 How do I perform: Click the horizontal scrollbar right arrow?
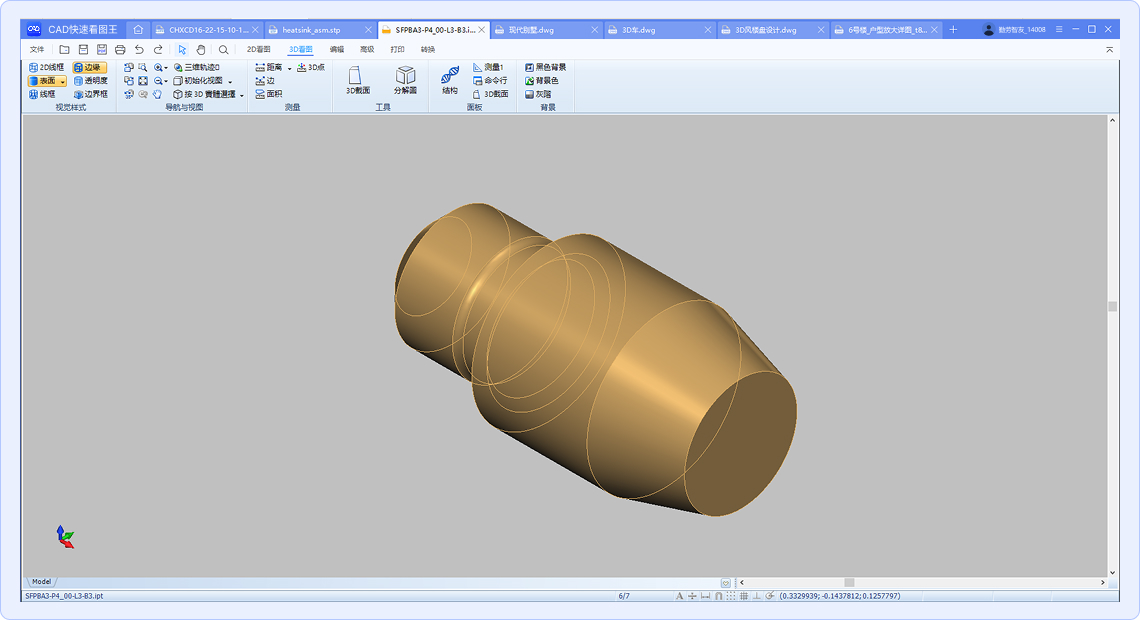click(1103, 583)
